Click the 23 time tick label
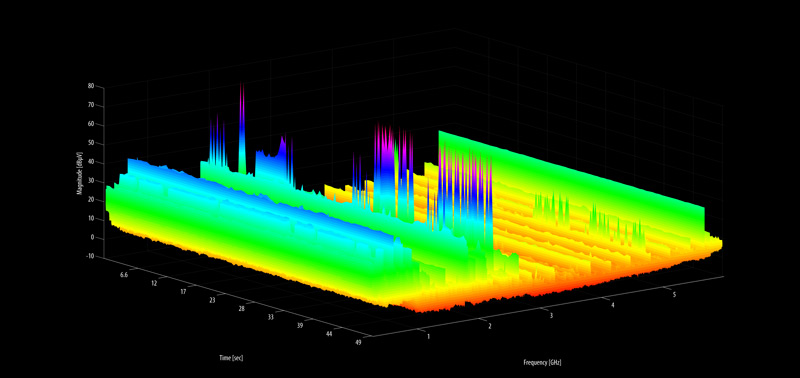Viewport: 800px width, 378px height. [x=212, y=300]
